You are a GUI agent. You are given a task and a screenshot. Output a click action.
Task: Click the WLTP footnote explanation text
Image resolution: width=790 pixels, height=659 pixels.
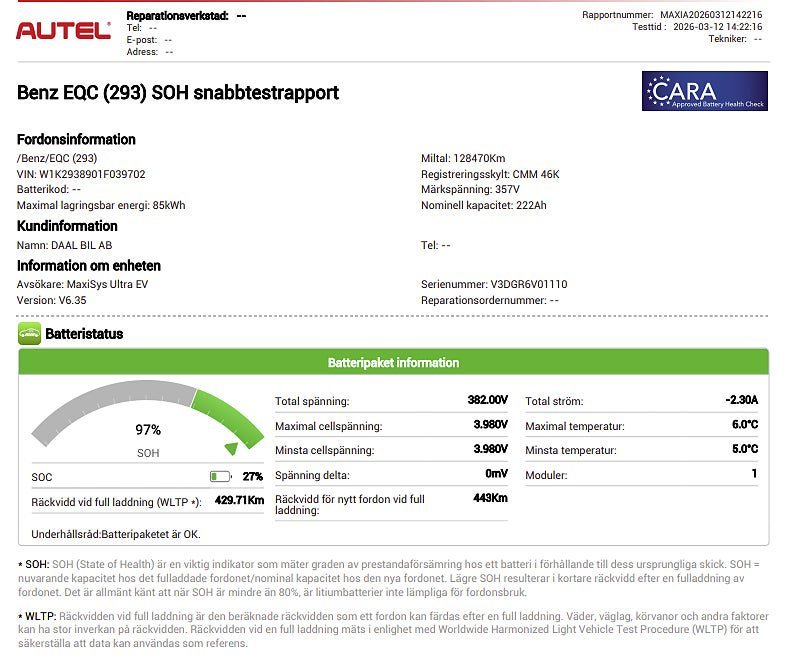click(390, 630)
